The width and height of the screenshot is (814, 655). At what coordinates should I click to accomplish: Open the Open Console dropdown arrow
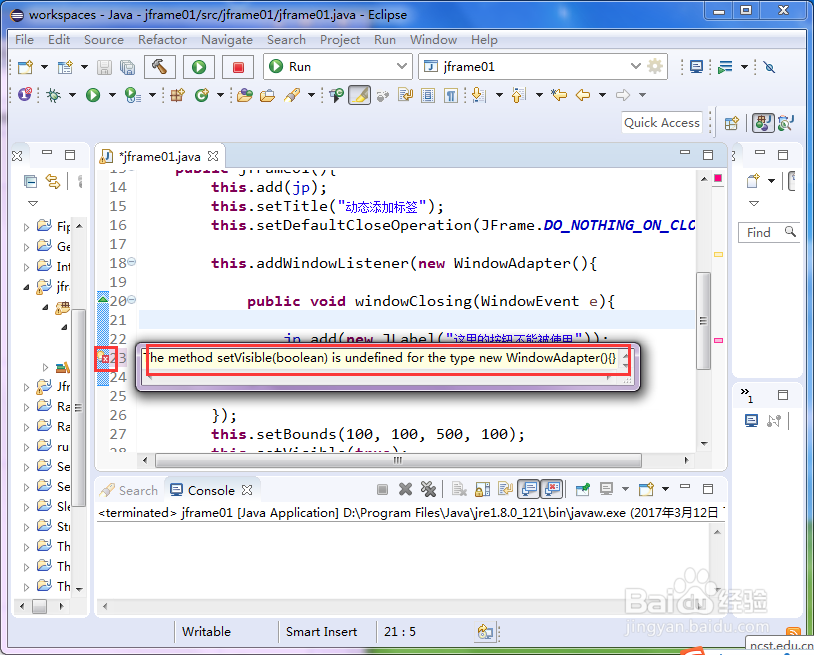coord(666,489)
